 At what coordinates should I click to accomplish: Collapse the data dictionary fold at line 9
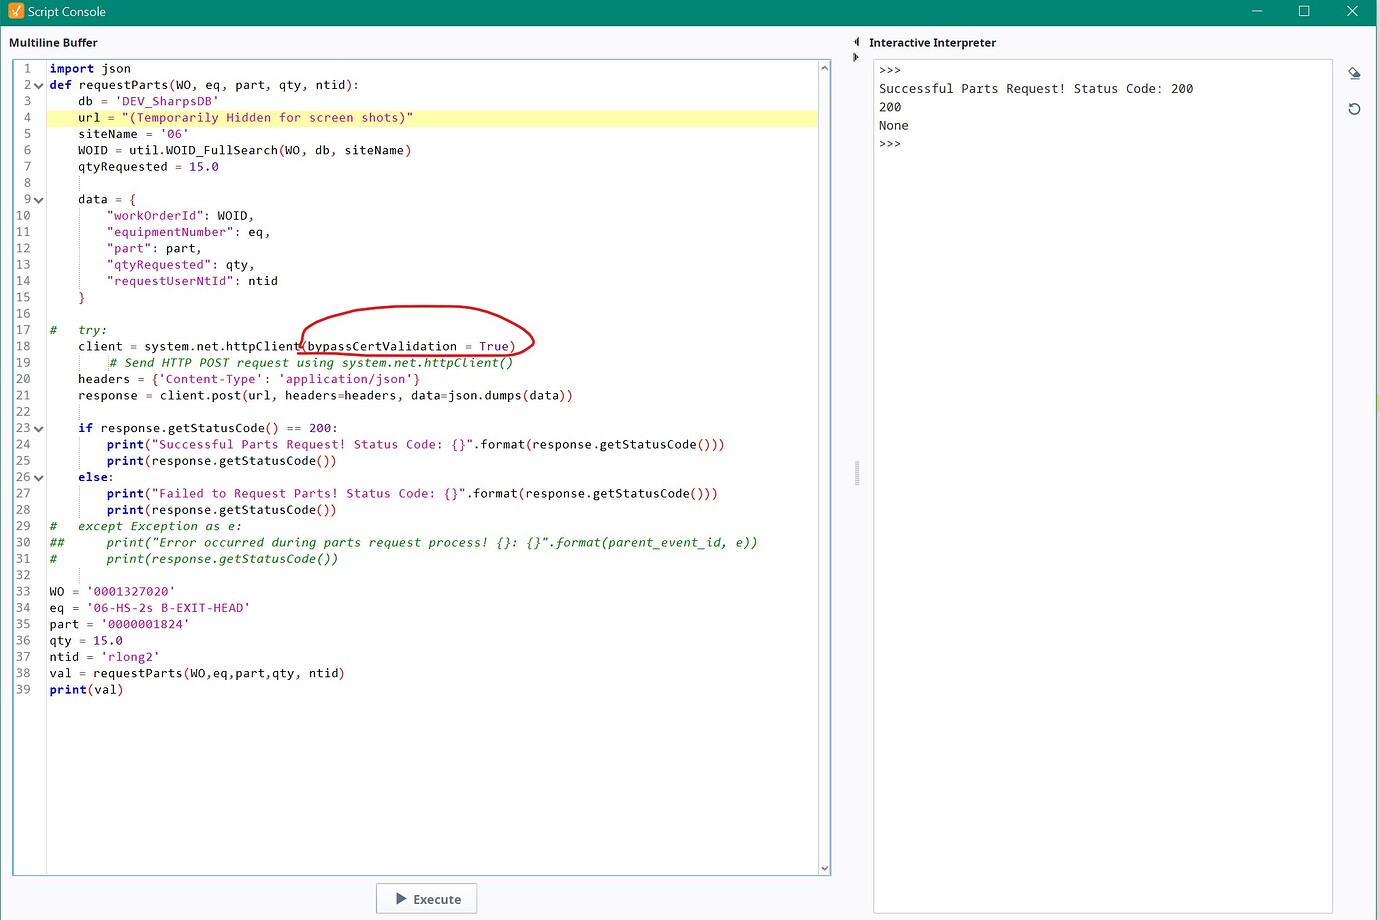click(36, 199)
